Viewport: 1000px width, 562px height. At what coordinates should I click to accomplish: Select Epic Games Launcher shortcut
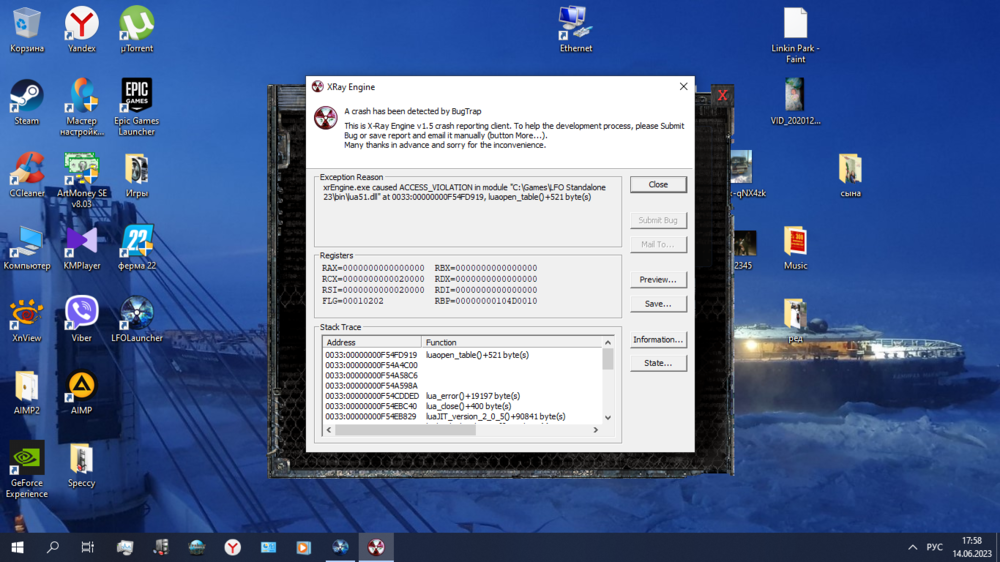(136, 107)
